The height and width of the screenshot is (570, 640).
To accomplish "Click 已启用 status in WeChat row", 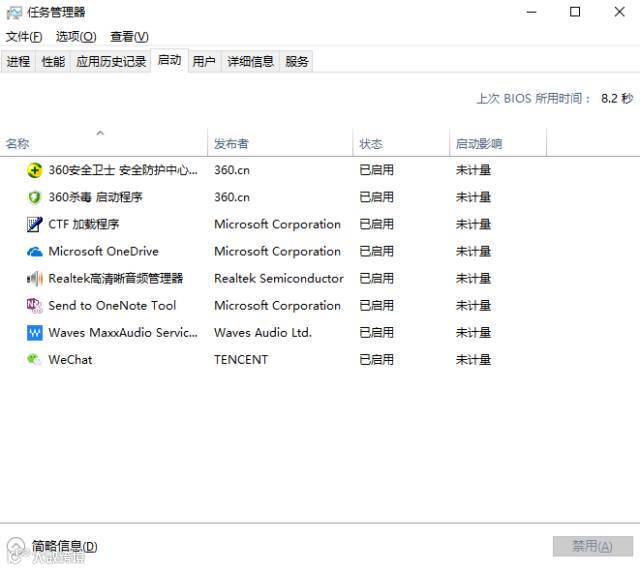I will click(376, 360).
